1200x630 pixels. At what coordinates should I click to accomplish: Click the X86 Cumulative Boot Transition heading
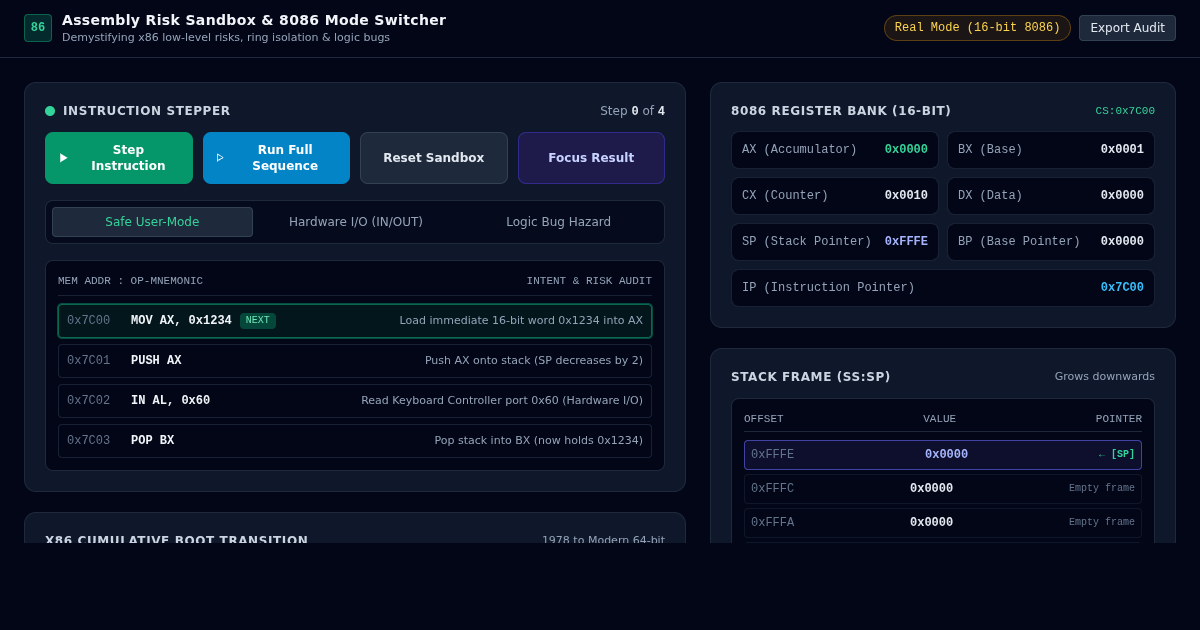[x=177, y=540]
